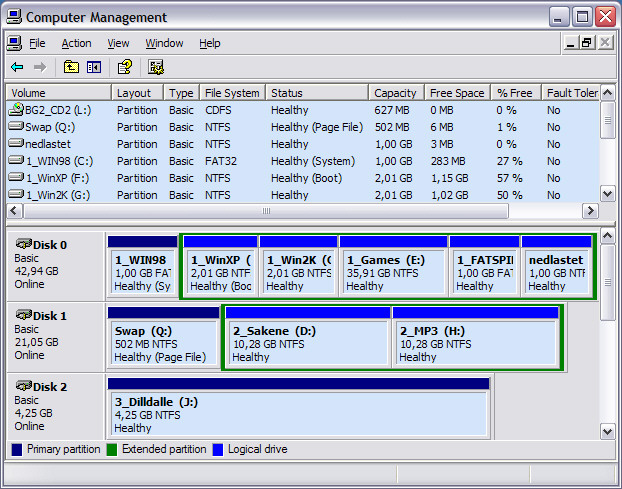Select the BG2_CD2 (L:) CD volume icon

click(x=16, y=109)
